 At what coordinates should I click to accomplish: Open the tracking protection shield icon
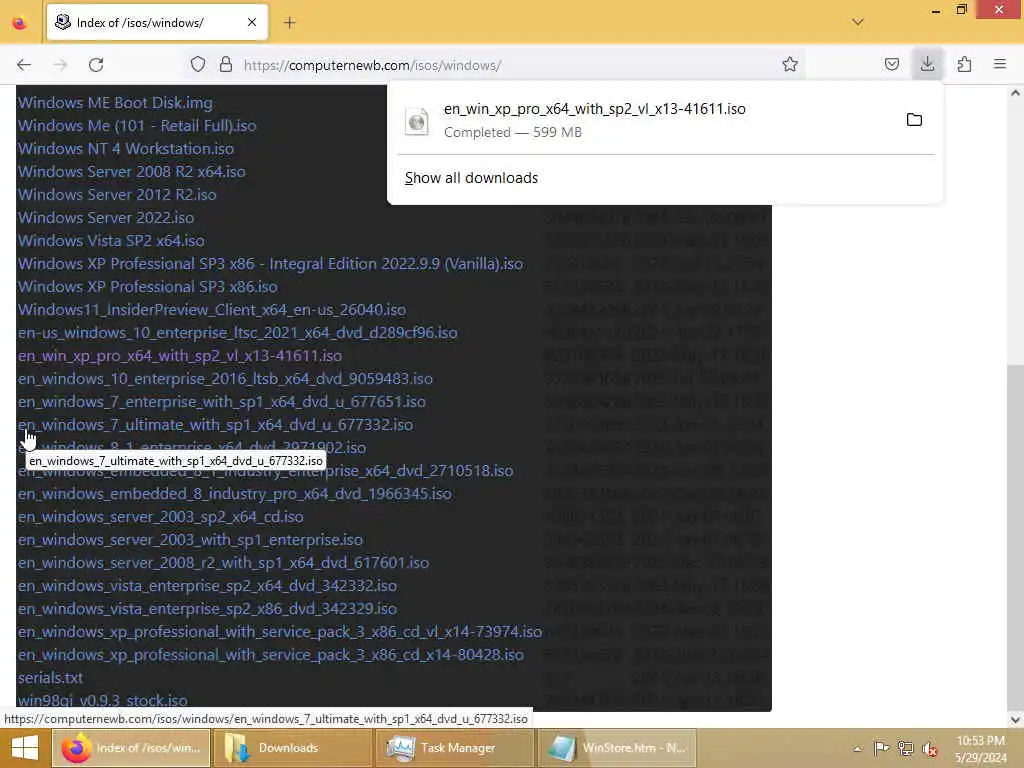tap(198, 65)
